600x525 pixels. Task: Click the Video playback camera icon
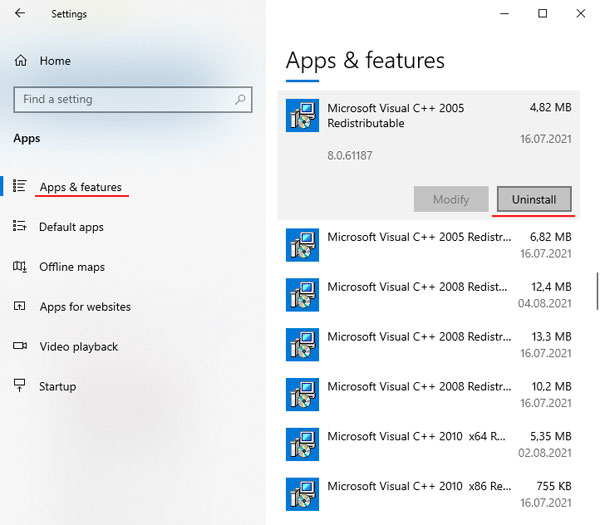pyautogui.click(x=20, y=346)
